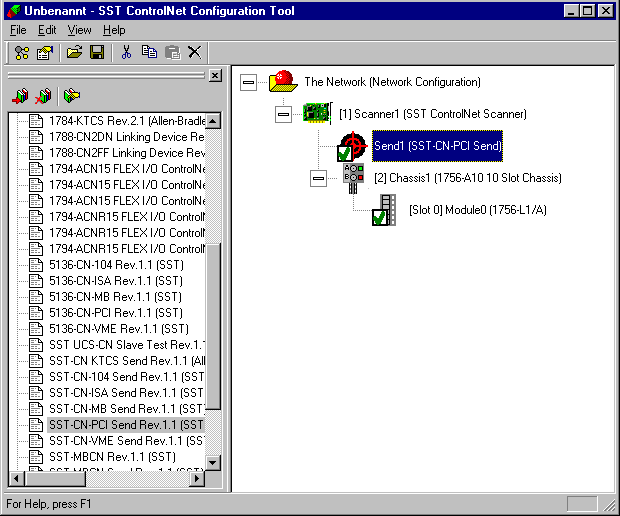Open the Edit menu

click(x=47, y=30)
